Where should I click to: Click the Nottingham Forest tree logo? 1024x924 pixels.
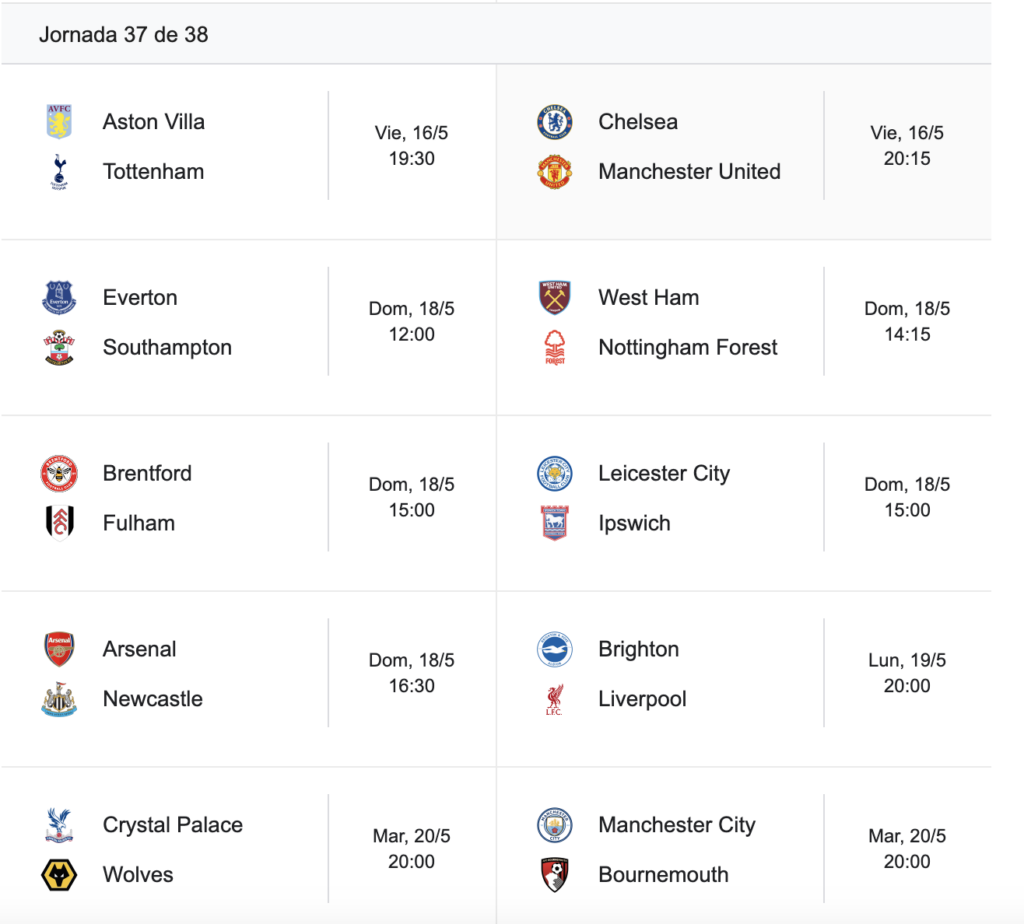pos(554,347)
